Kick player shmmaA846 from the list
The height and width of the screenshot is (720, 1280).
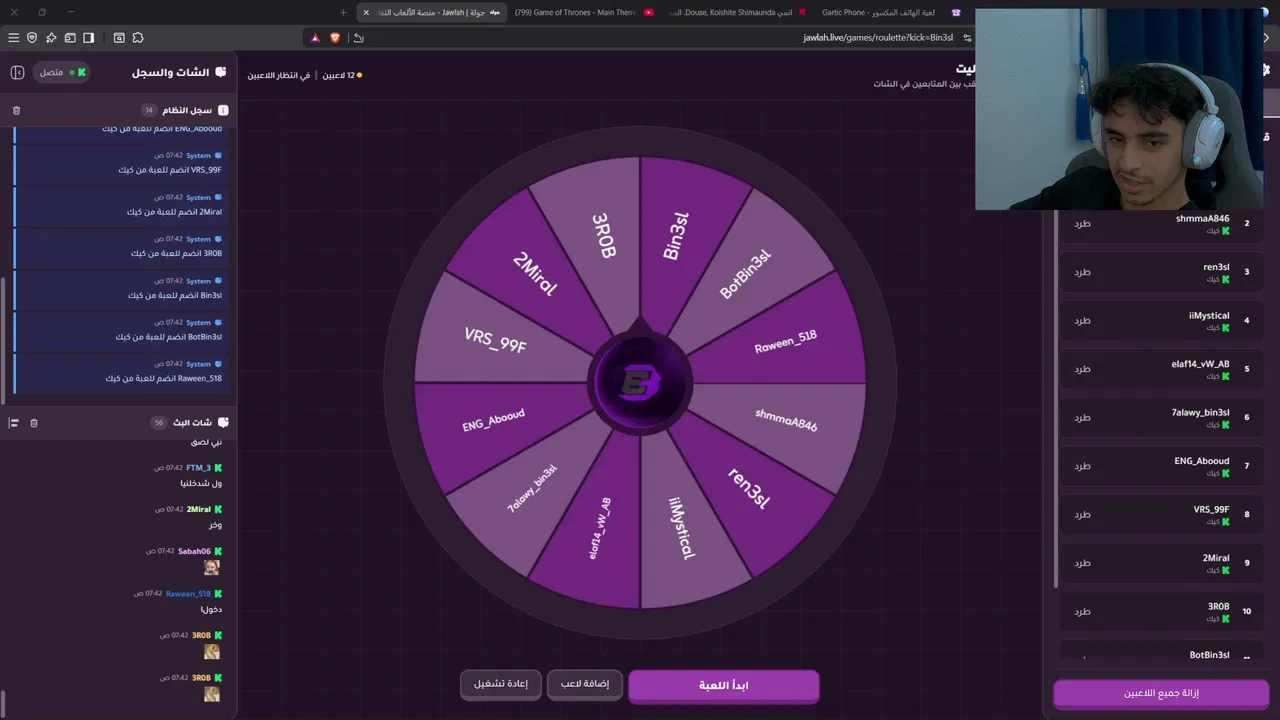click(x=1082, y=223)
